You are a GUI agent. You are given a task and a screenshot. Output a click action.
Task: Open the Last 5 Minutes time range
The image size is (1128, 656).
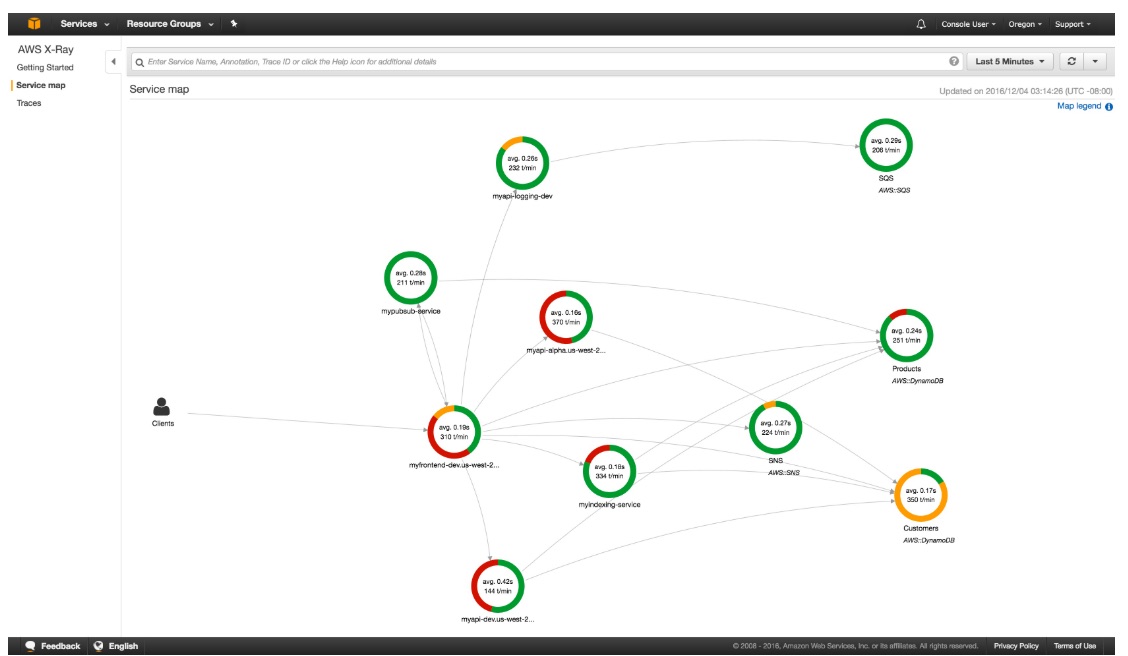(1009, 61)
